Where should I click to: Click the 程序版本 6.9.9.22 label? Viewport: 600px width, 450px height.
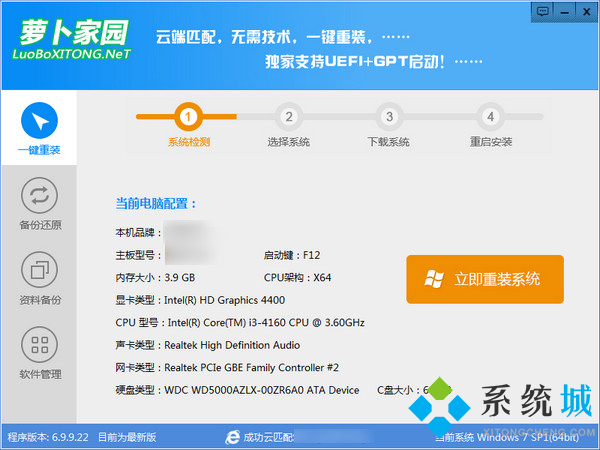coord(49,437)
